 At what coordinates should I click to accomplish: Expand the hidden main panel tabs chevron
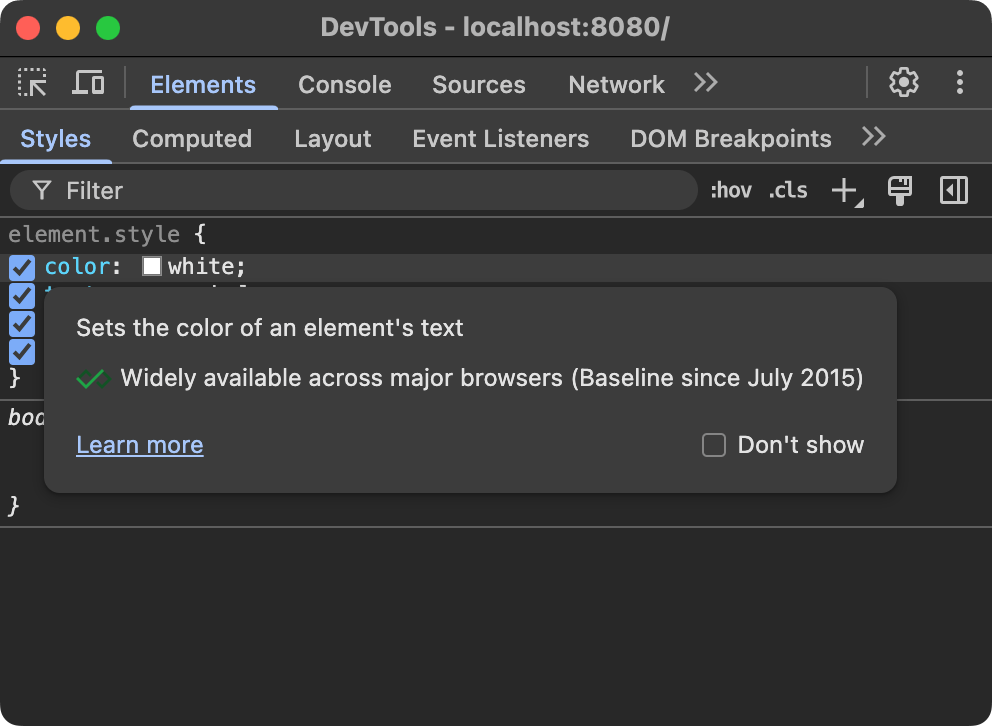705,84
